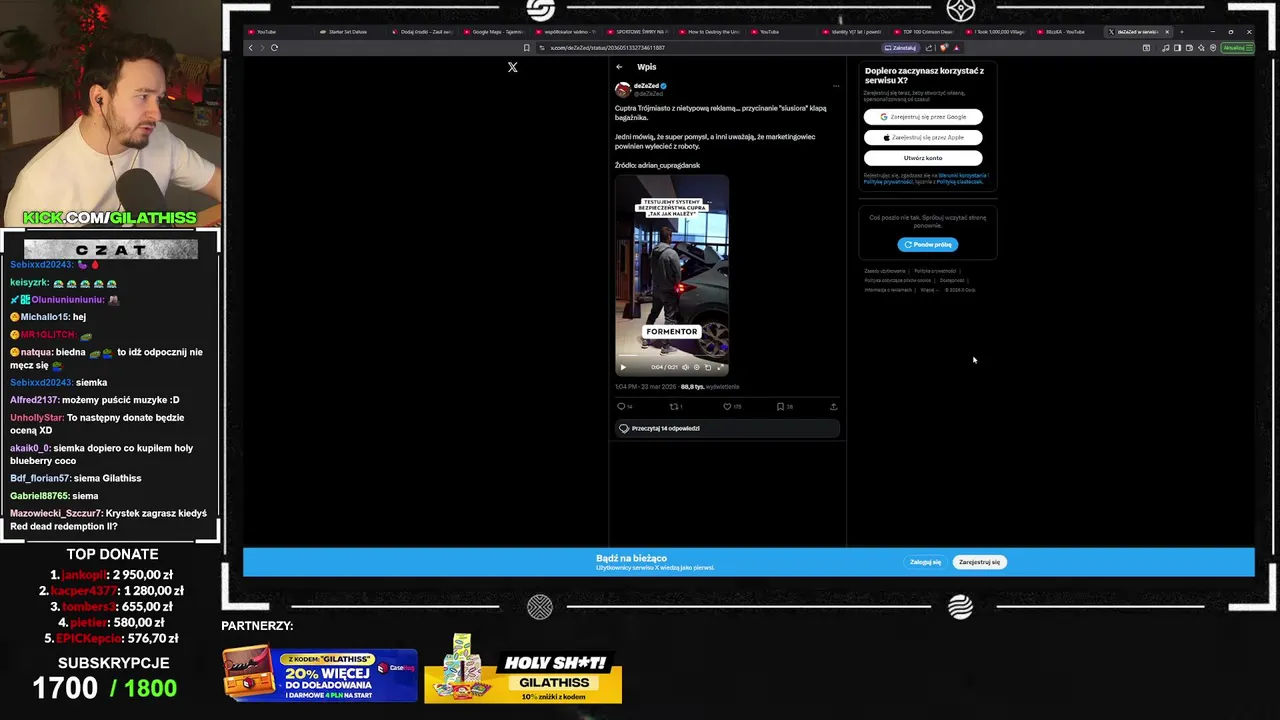Open Przeczytaj 14 odpowiedzi

pyautogui.click(x=728, y=428)
